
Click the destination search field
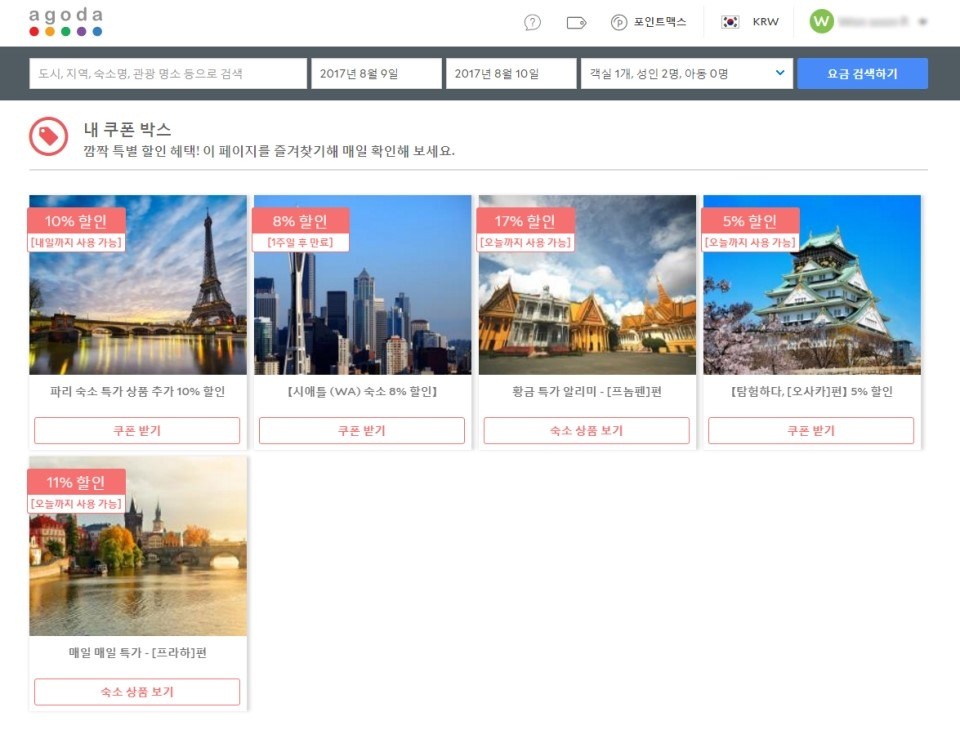(x=168, y=73)
